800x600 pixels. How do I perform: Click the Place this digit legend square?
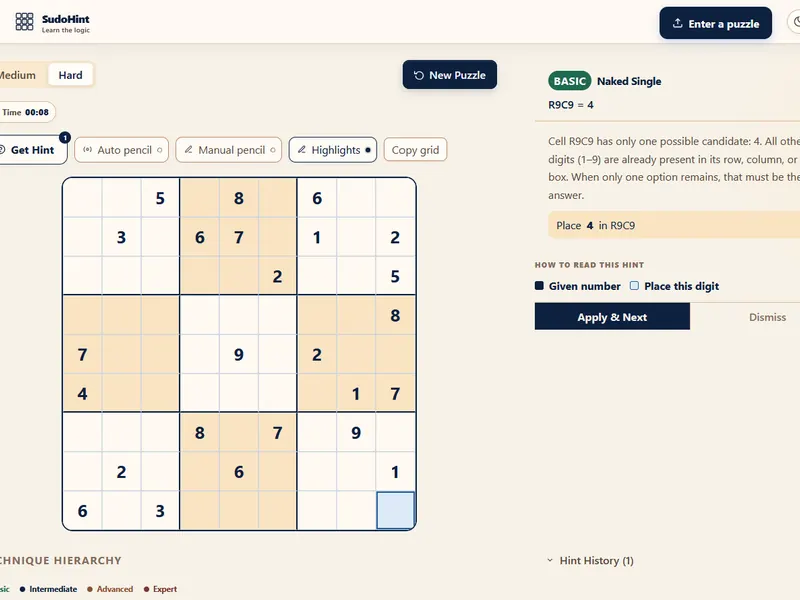(x=634, y=286)
